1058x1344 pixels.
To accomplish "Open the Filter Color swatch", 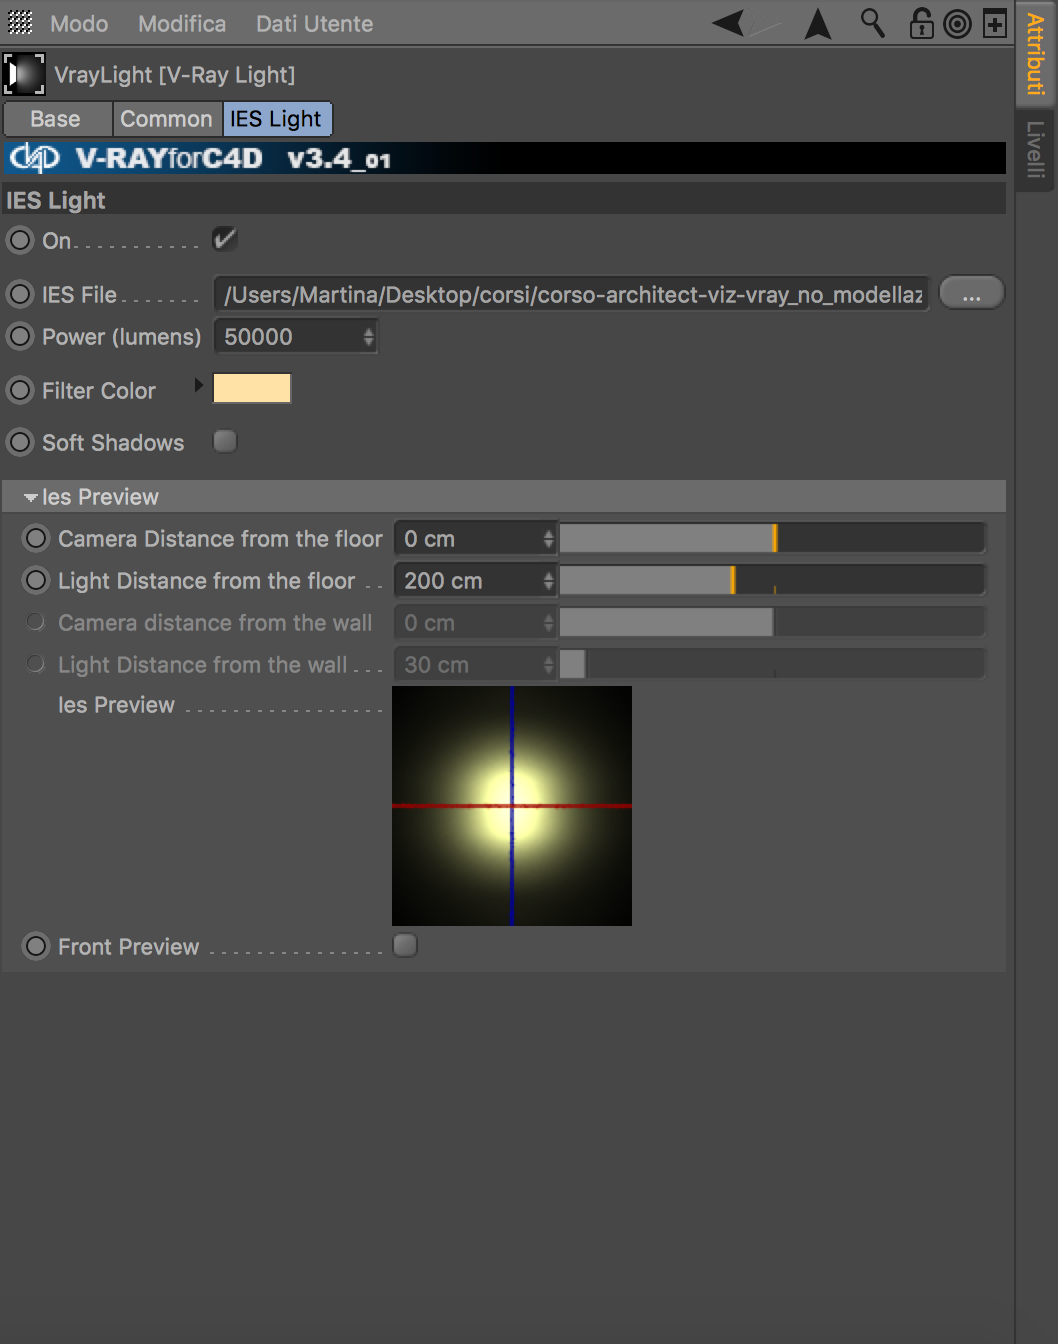I will (252, 388).
